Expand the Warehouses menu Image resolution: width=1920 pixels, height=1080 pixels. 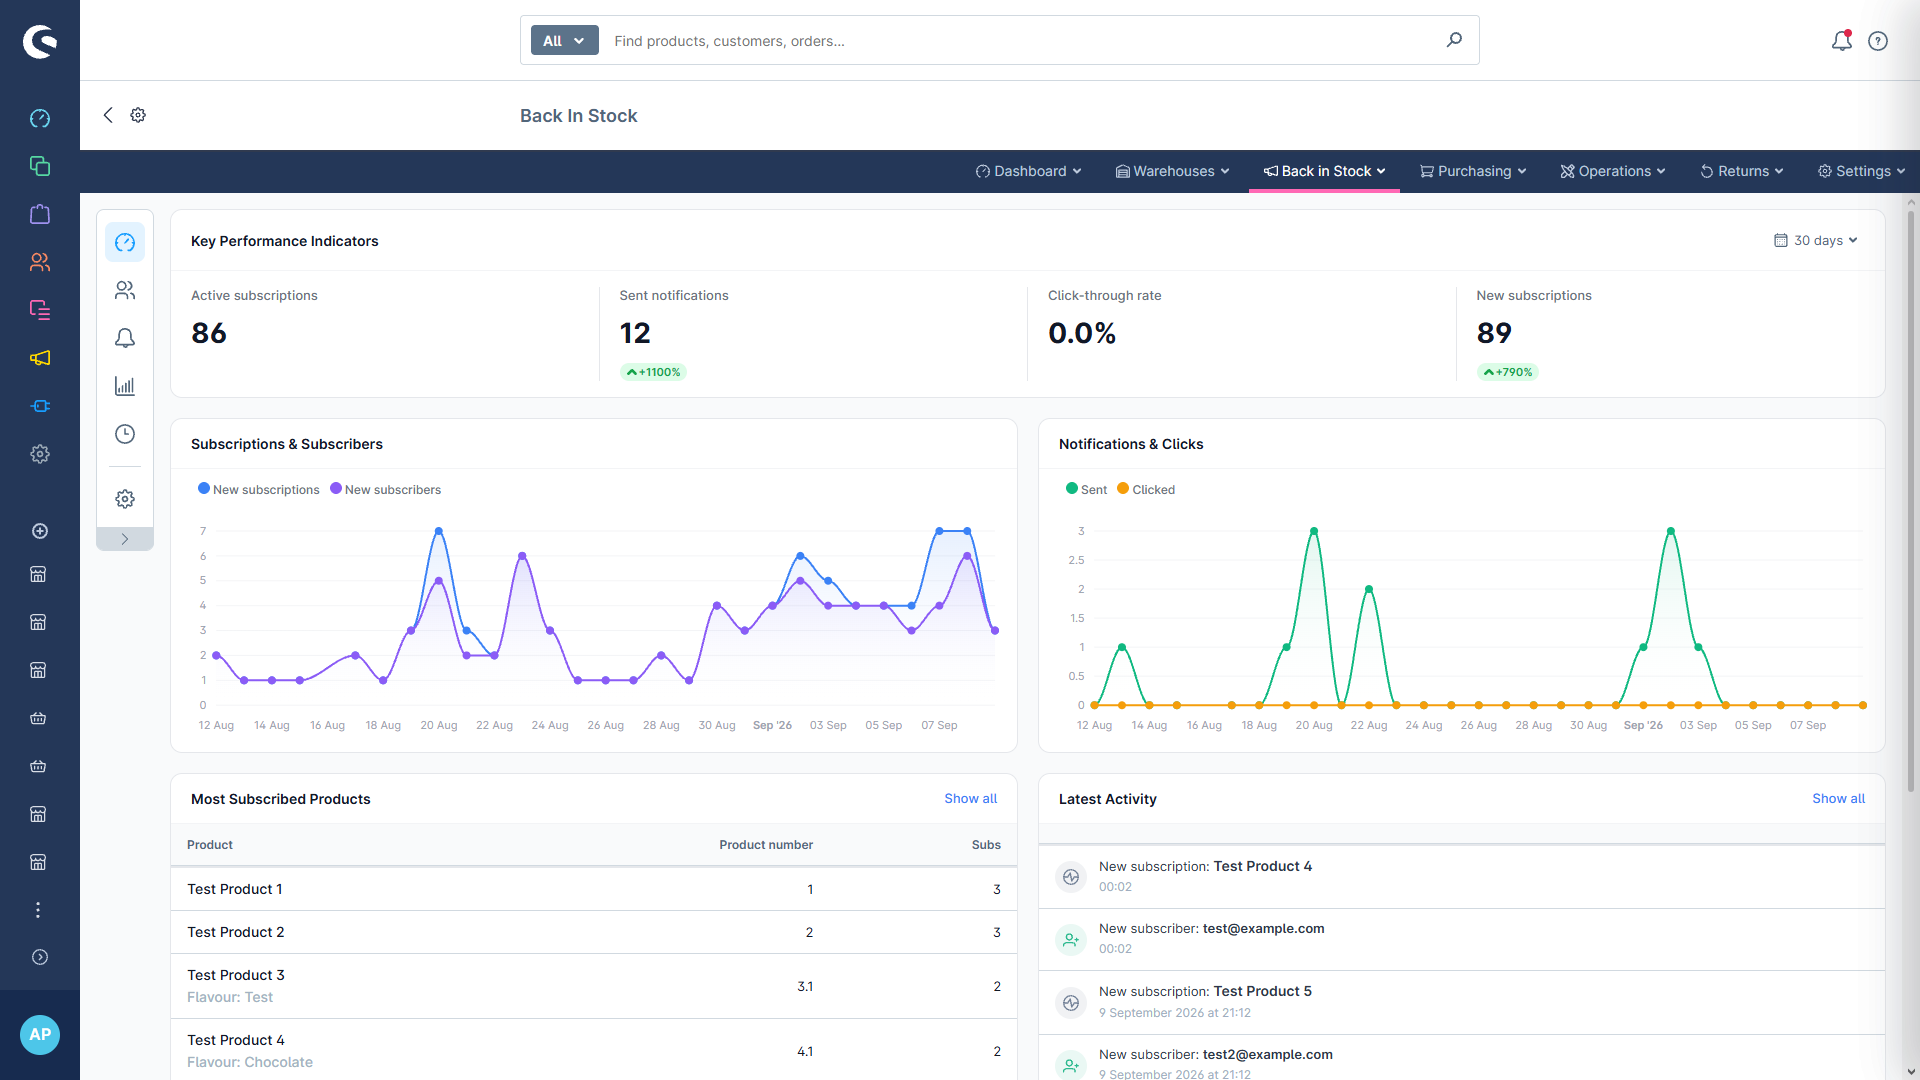(x=1172, y=171)
